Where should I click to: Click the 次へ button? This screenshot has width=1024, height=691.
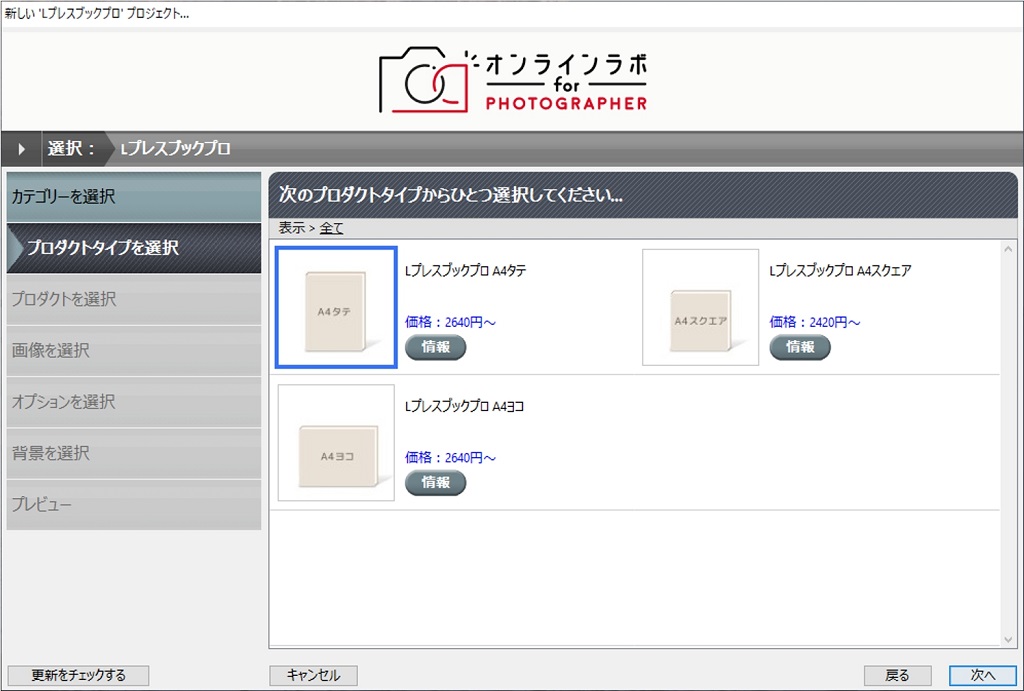[x=982, y=675]
